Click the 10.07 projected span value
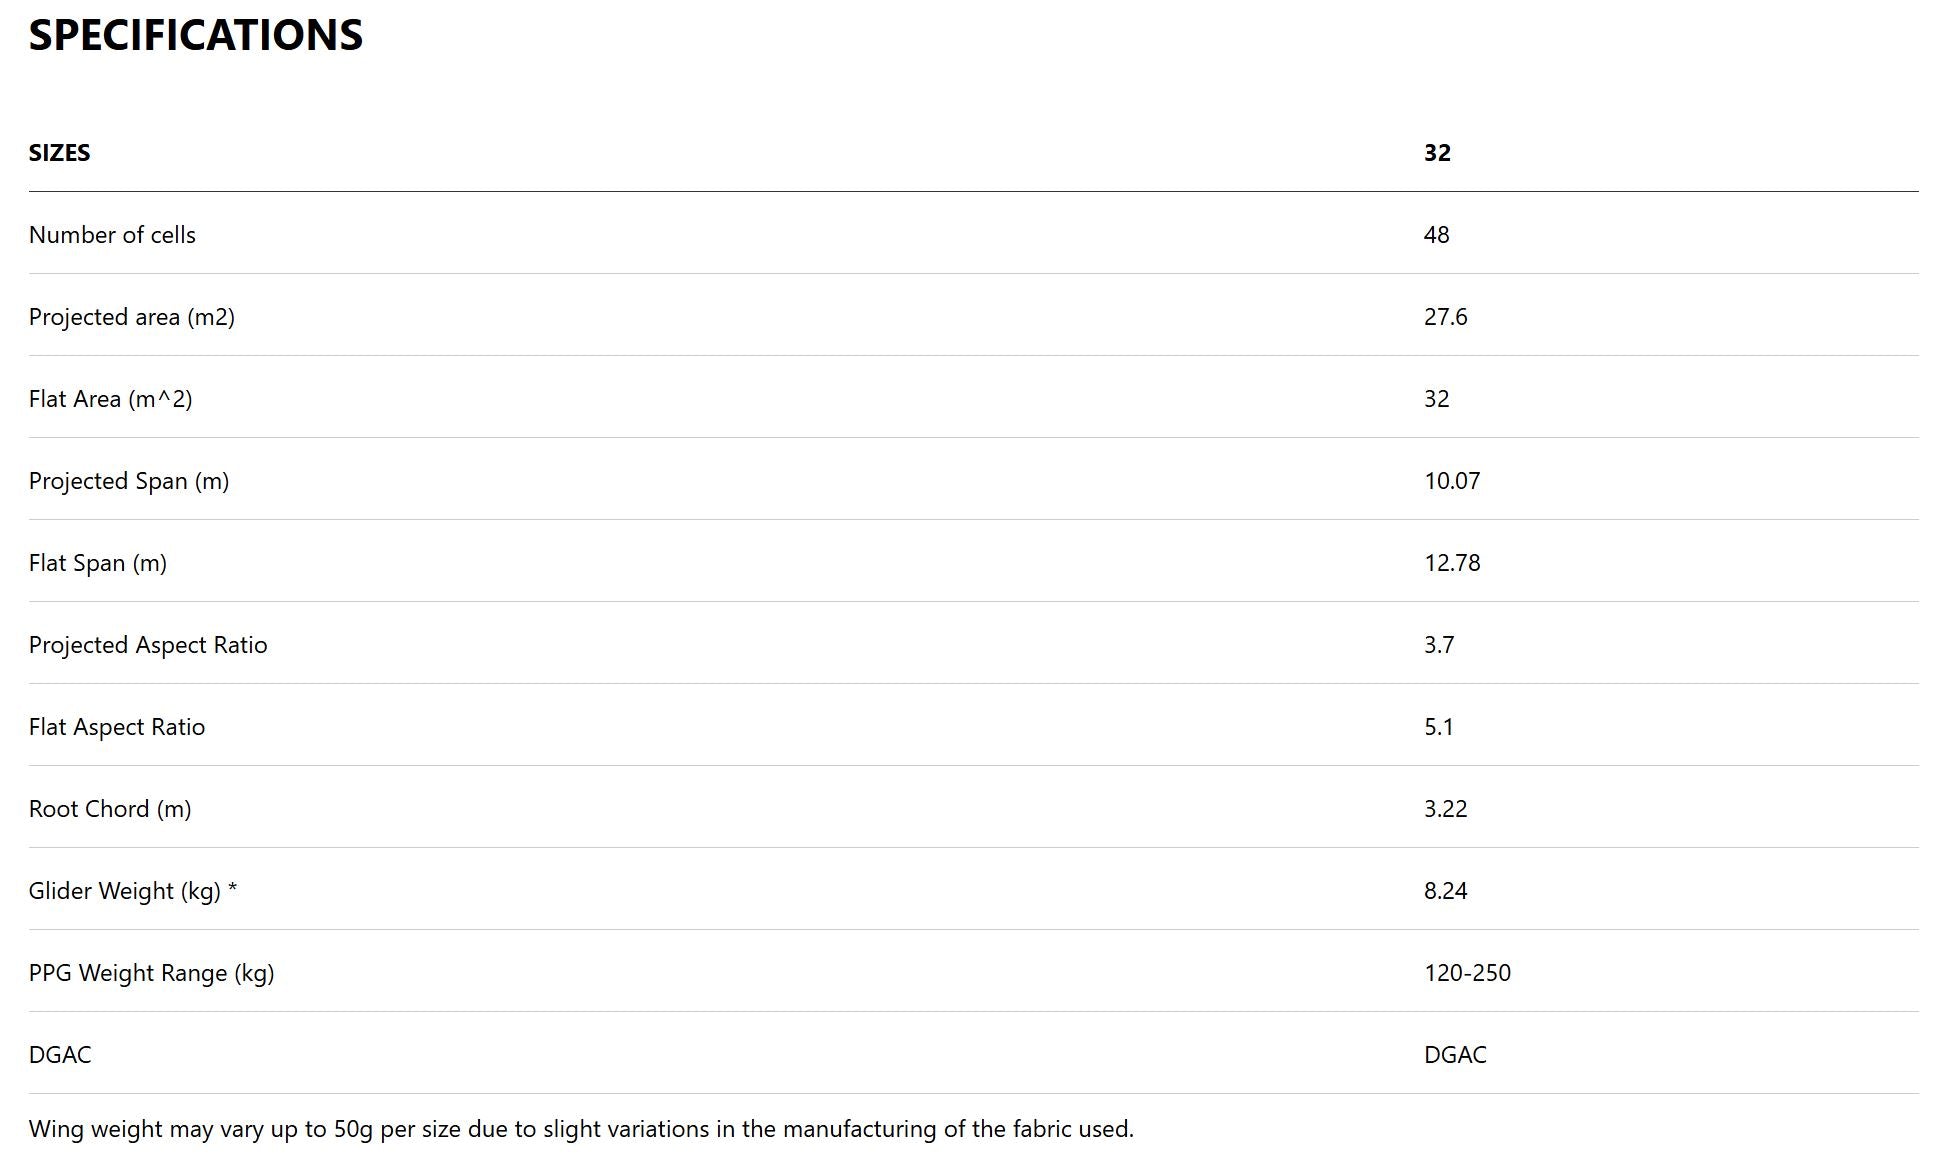The image size is (1951, 1160). 1452,481
